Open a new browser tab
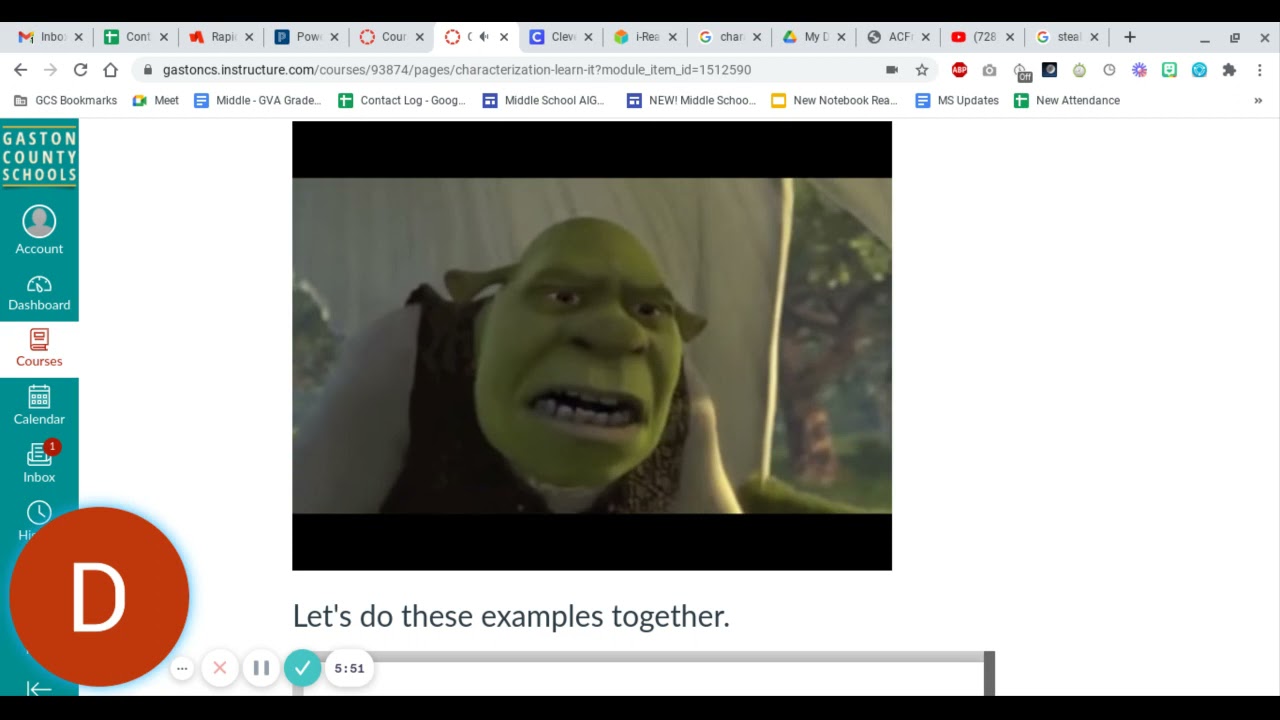This screenshot has height=720, width=1280. pyautogui.click(x=1130, y=37)
